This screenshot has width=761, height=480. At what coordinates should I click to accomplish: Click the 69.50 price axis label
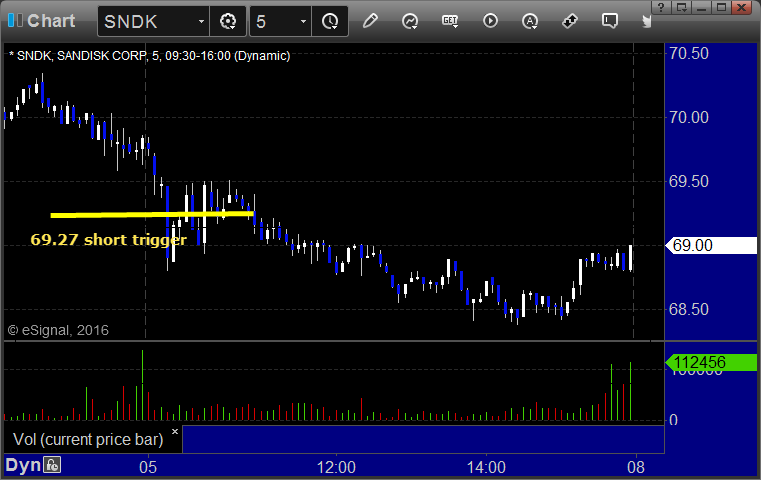(689, 182)
